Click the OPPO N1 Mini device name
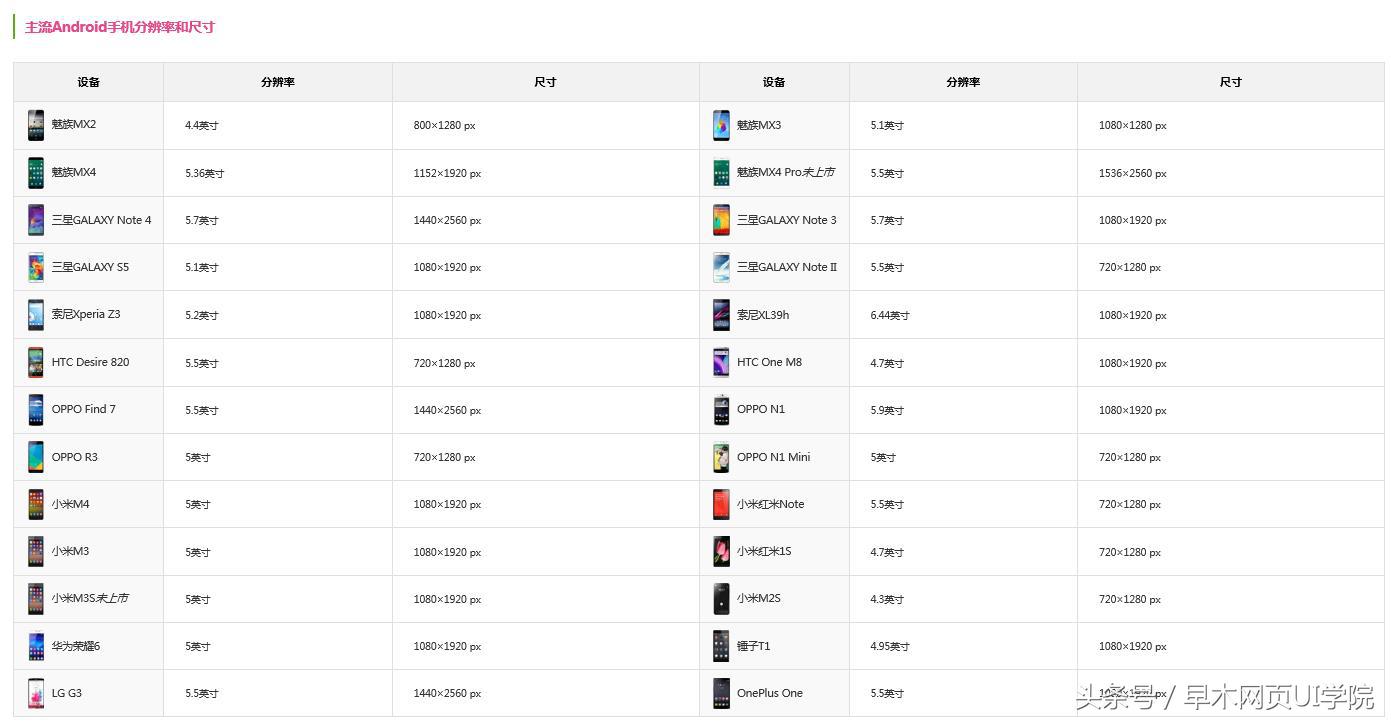Screen dimensions: 1391x721 773,457
